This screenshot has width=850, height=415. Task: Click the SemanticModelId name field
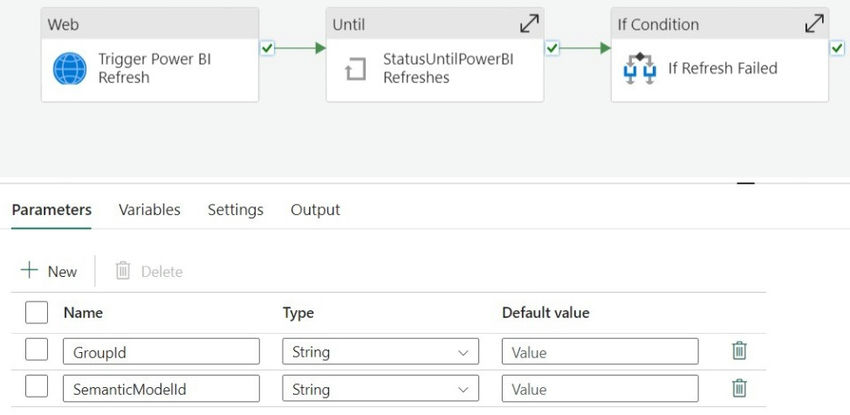coord(161,389)
